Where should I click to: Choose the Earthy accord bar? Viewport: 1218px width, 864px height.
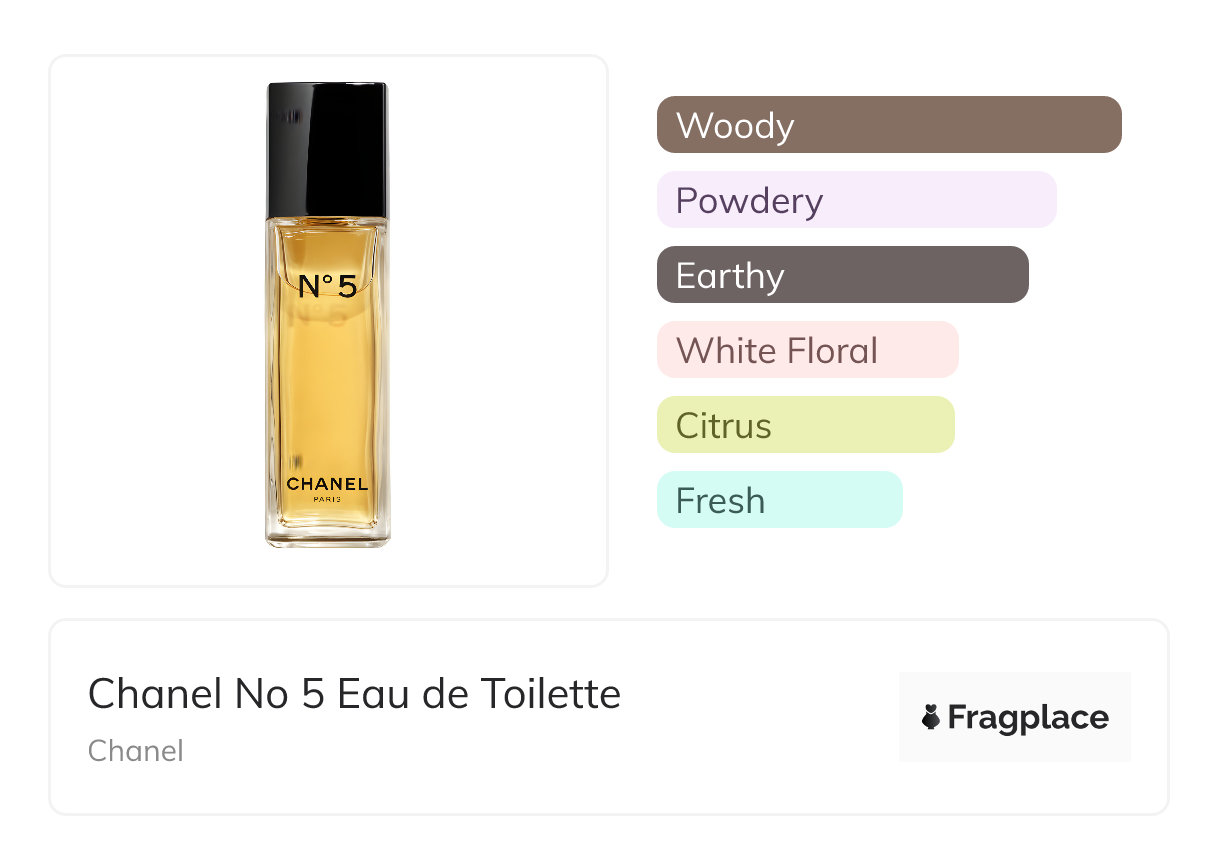coord(842,275)
